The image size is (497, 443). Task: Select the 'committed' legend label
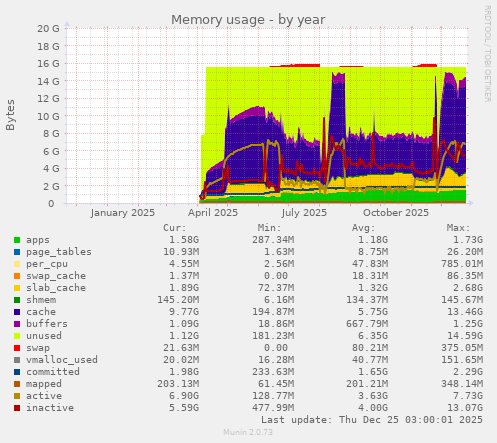coord(53,372)
